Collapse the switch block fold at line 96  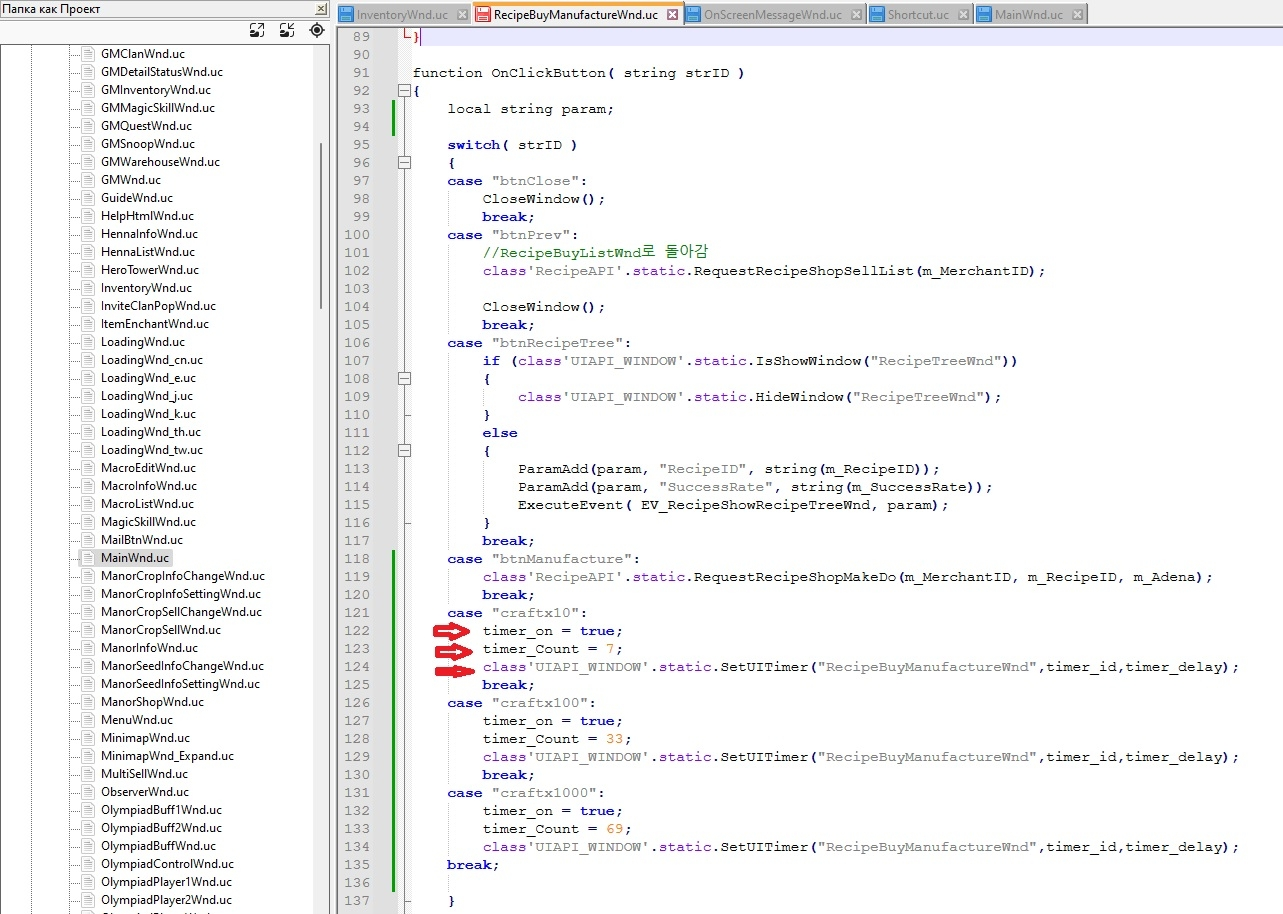click(404, 163)
